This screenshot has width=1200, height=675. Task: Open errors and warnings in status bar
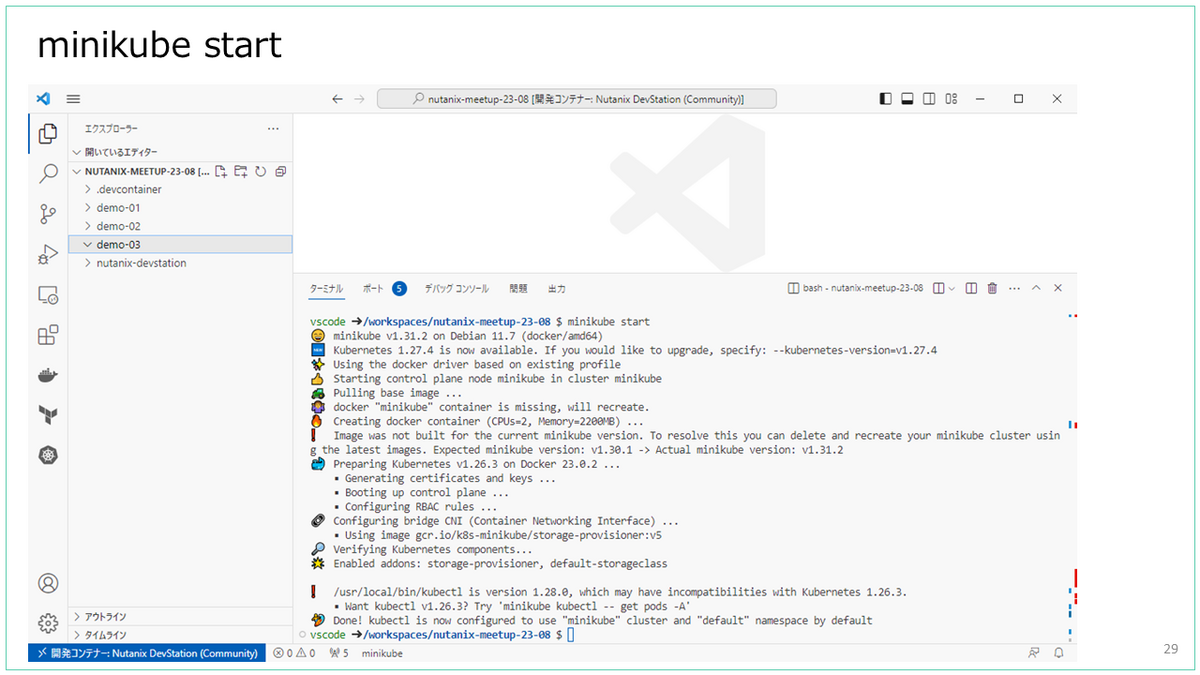point(294,653)
